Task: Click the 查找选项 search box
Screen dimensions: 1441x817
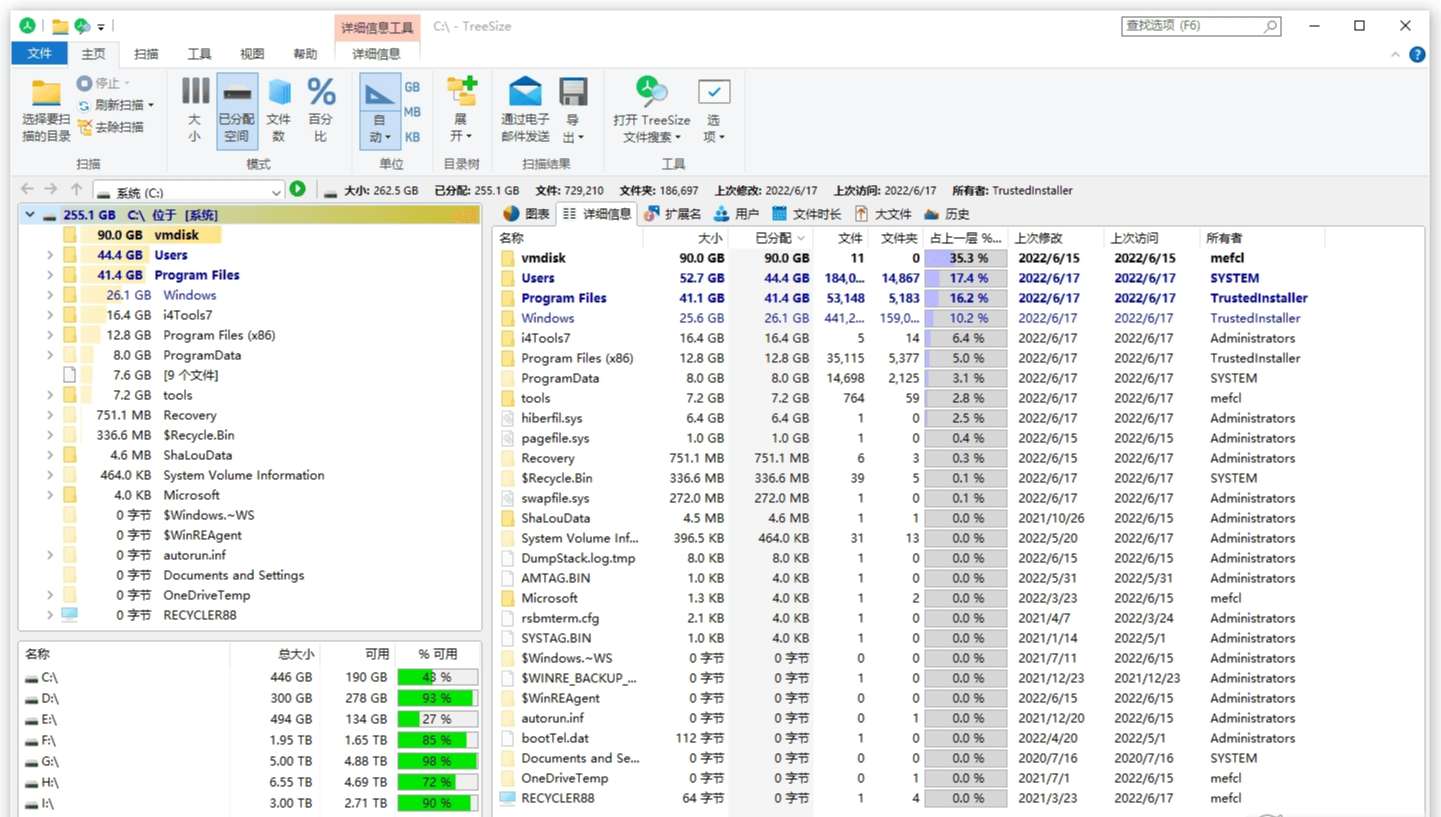Action: pos(1190,26)
